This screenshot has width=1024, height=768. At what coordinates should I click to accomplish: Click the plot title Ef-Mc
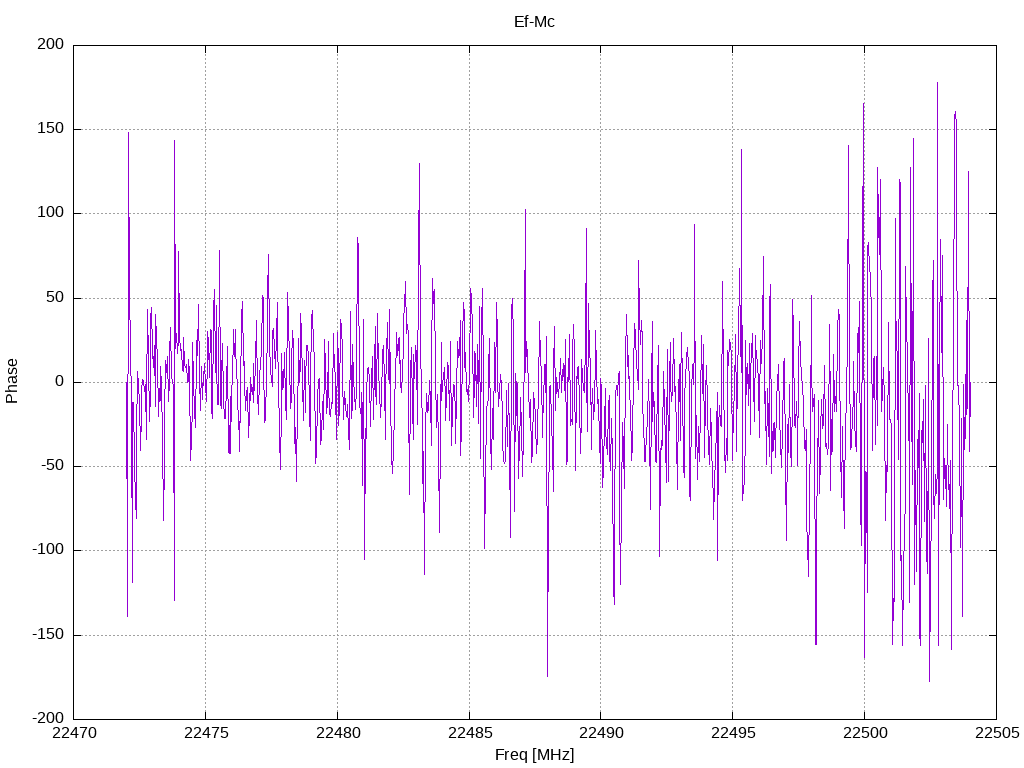[534, 22]
